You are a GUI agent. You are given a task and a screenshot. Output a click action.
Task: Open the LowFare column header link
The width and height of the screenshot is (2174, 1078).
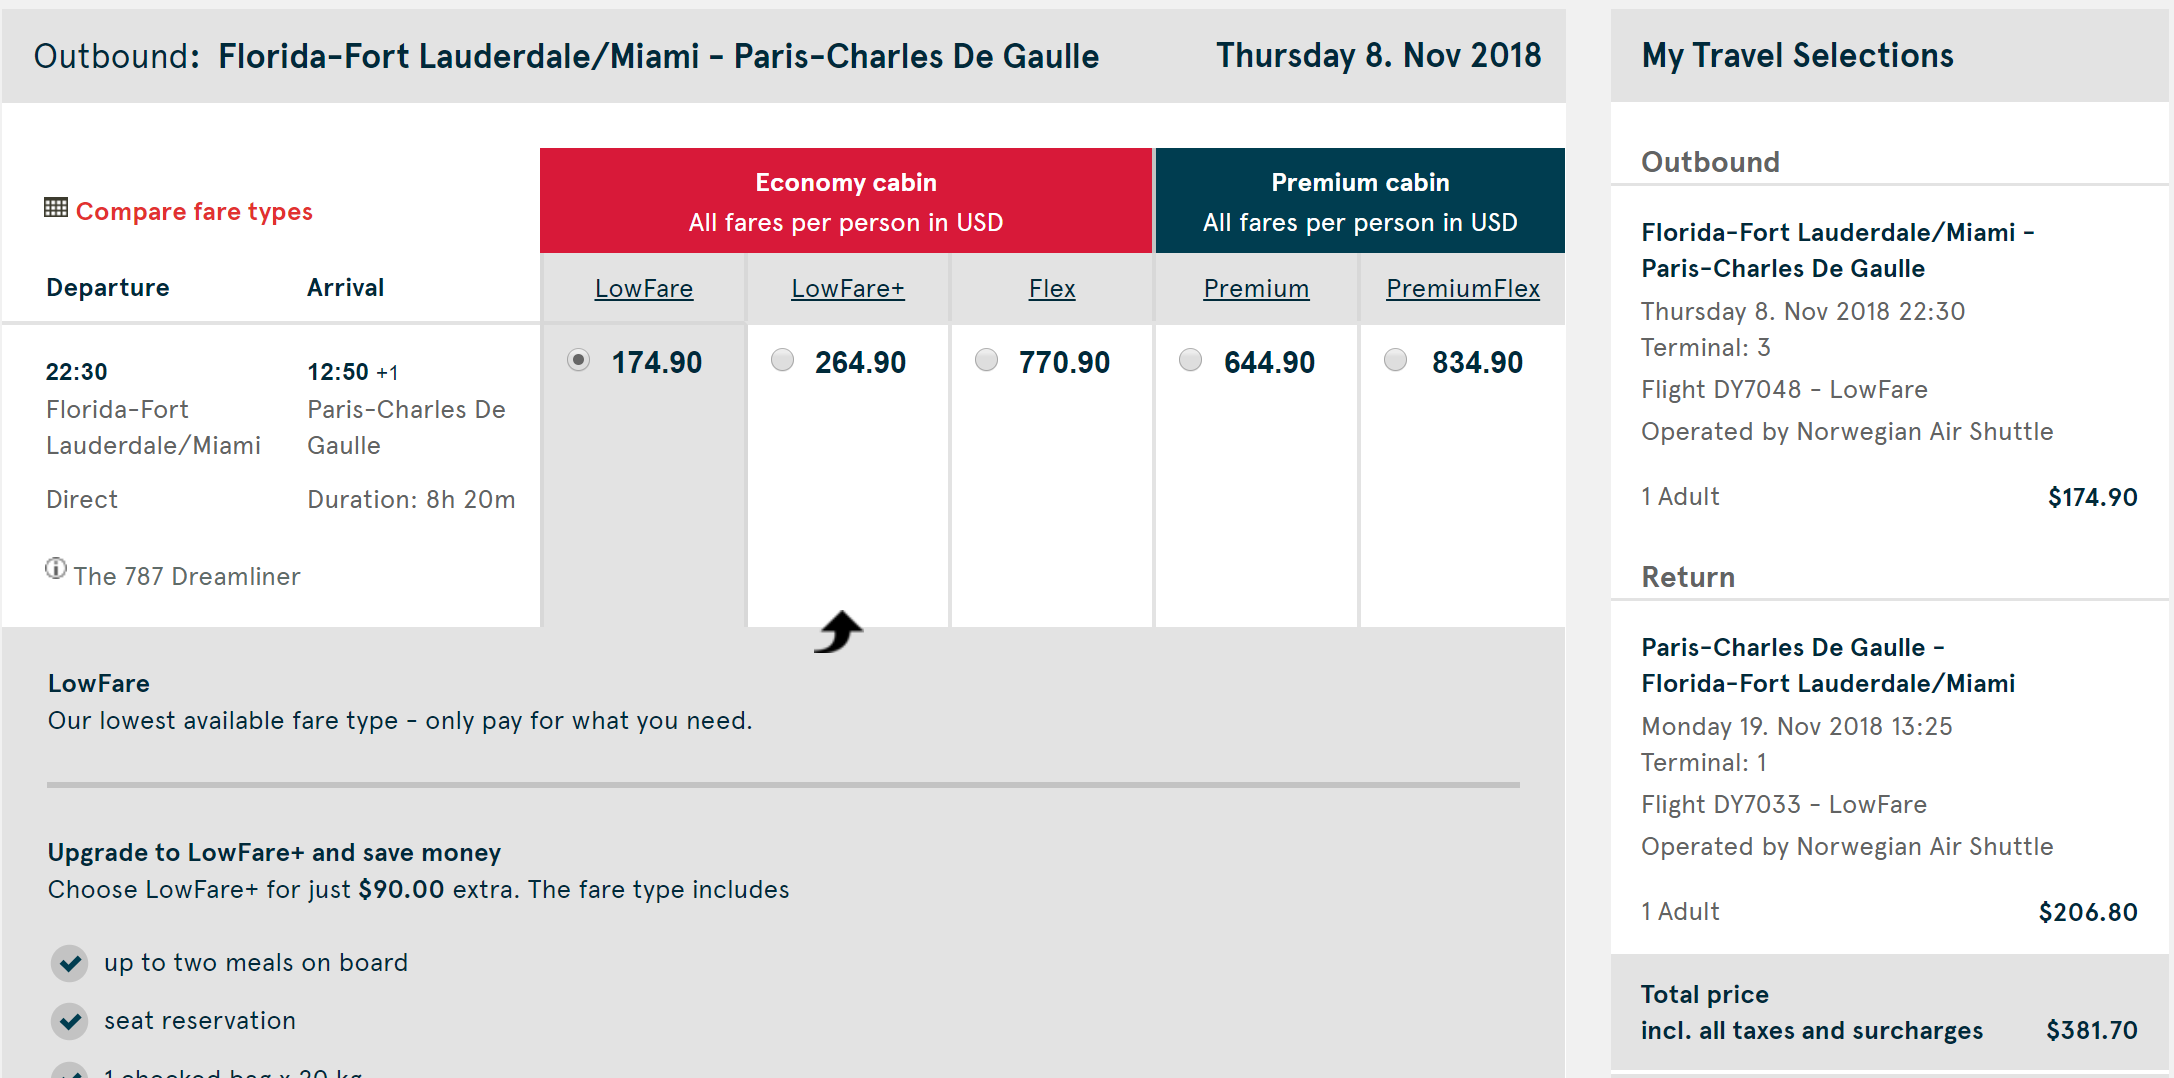[x=644, y=289]
